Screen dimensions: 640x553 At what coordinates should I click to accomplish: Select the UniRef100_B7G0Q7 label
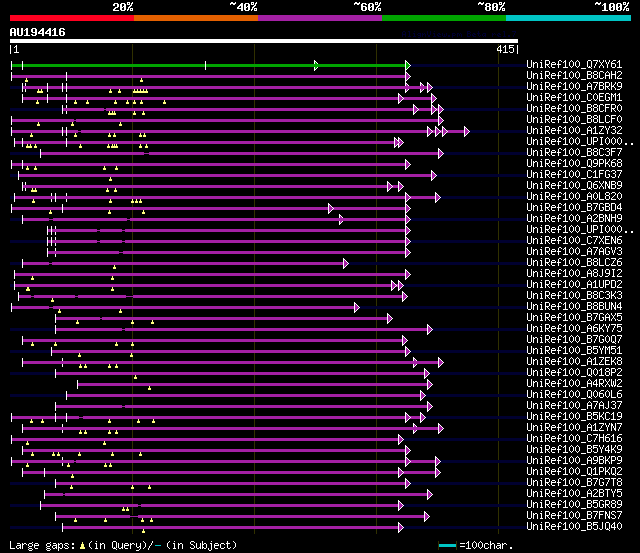[574, 340]
